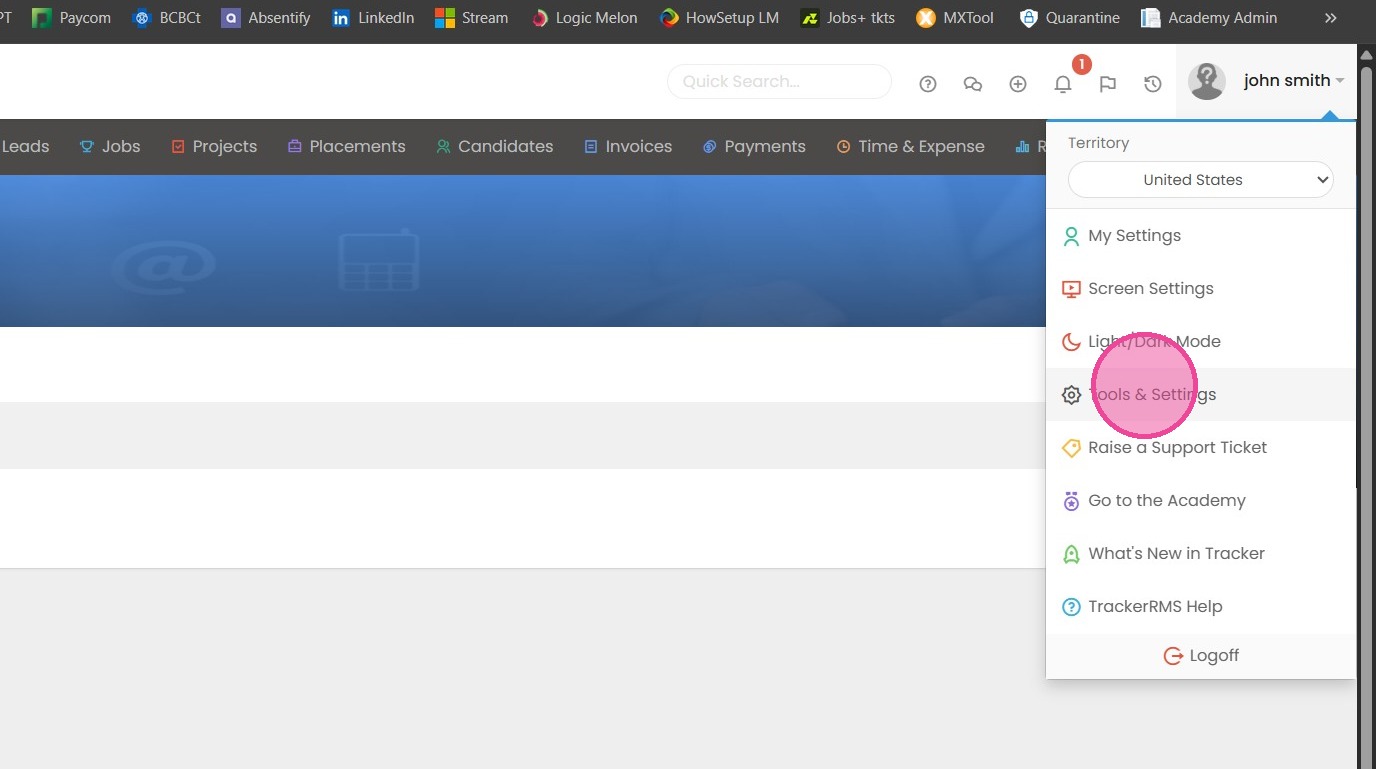Image resolution: width=1376 pixels, height=769 pixels.
Task: Open the Projects menu
Action: tap(214, 146)
